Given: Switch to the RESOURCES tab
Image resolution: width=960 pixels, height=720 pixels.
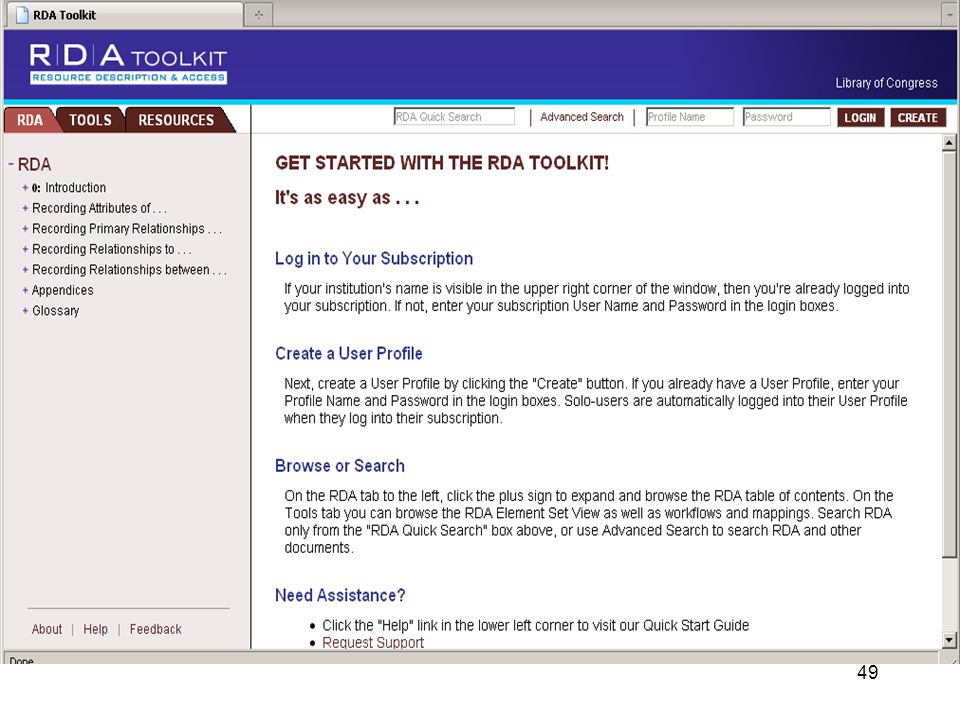Looking at the screenshot, I should pos(176,120).
